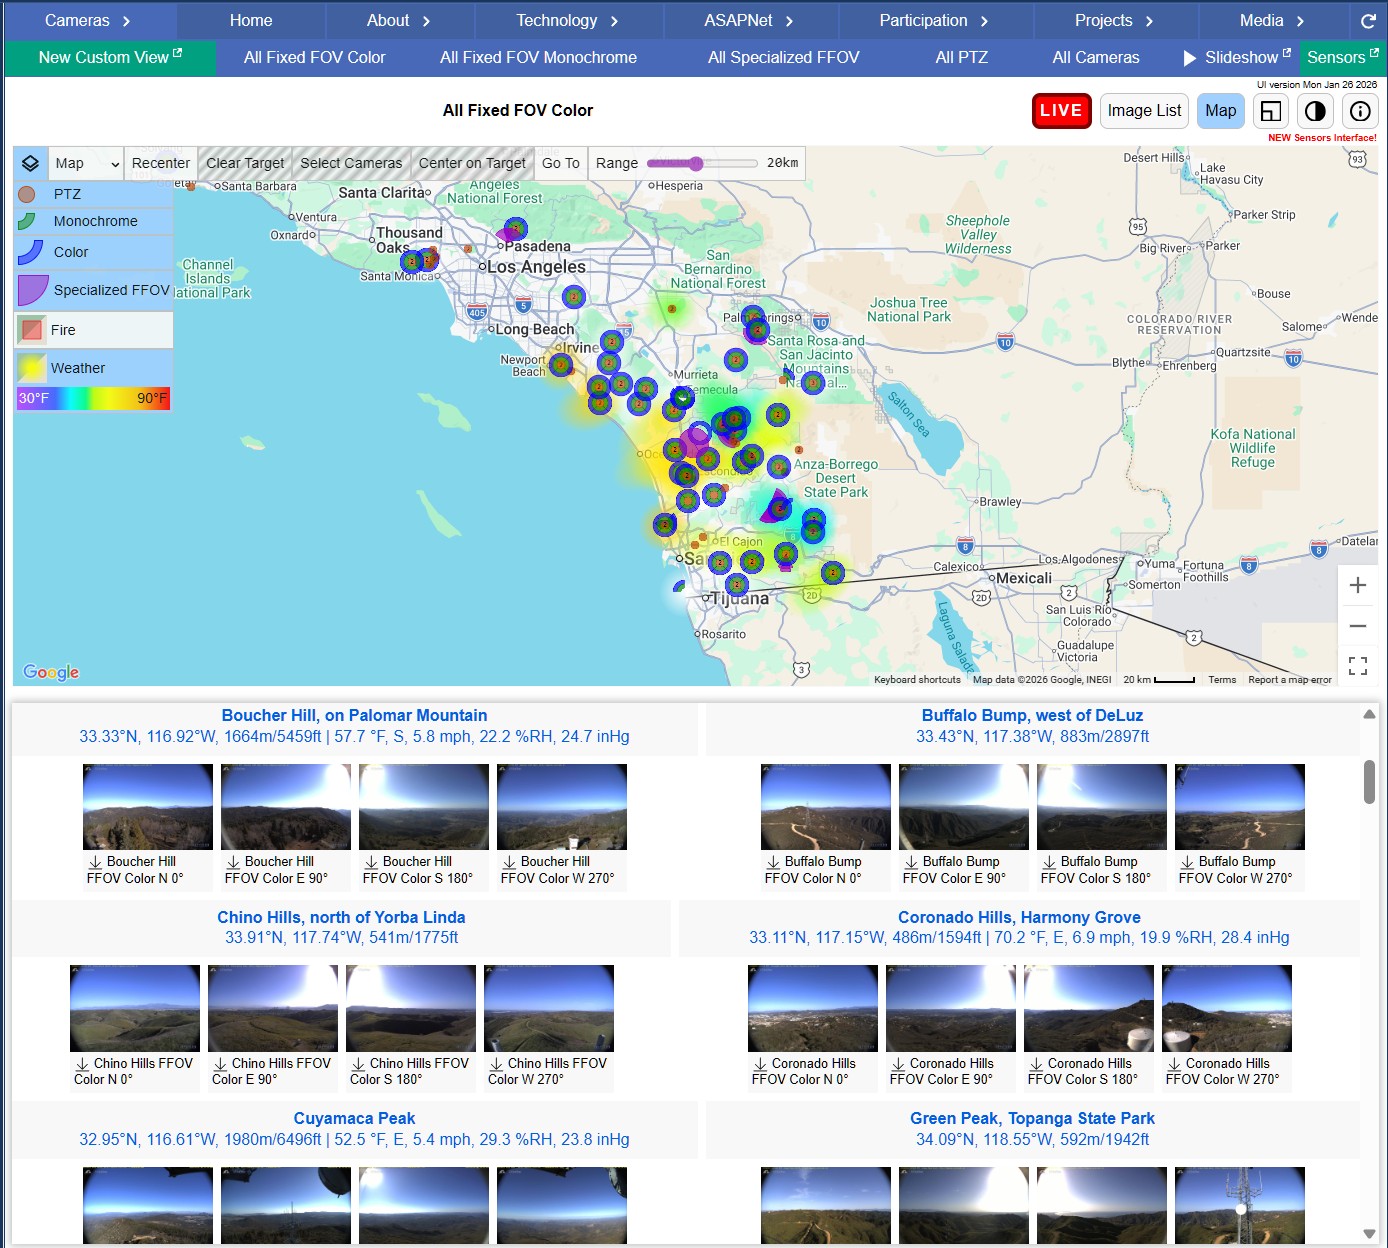The width and height of the screenshot is (1388, 1248).
Task: Click the page reload icon in top bar
Action: [1368, 21]
